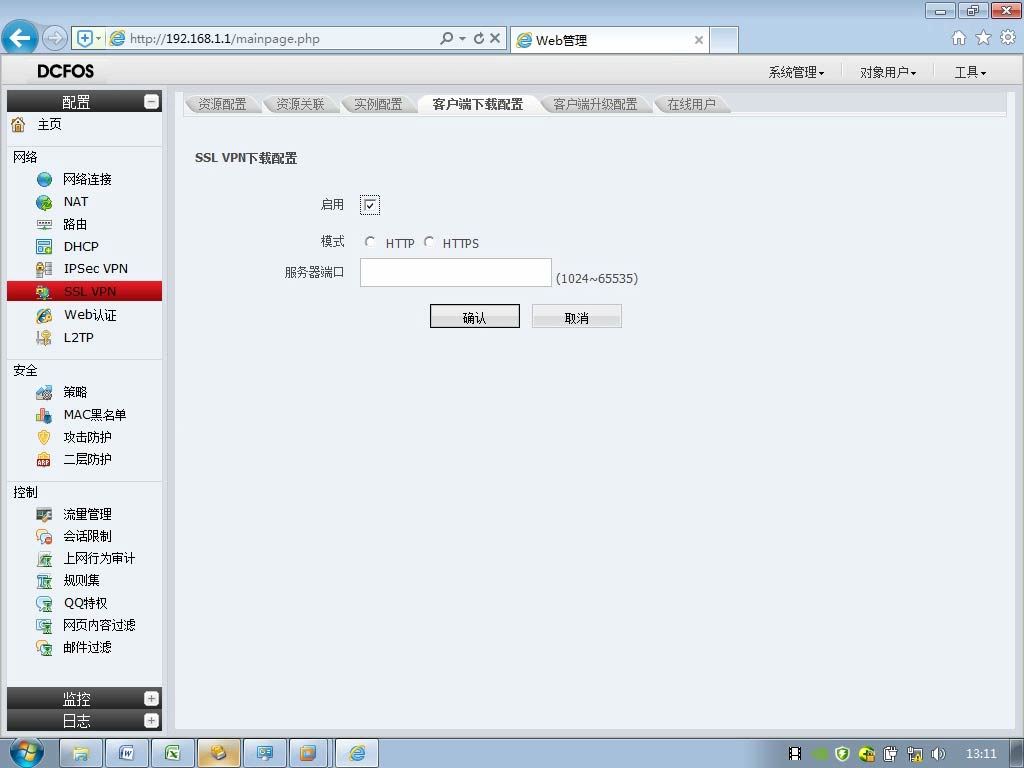Screen dimensions: 1024x768
Task: Click the L2TP icon
Action: tap(44, 338)
